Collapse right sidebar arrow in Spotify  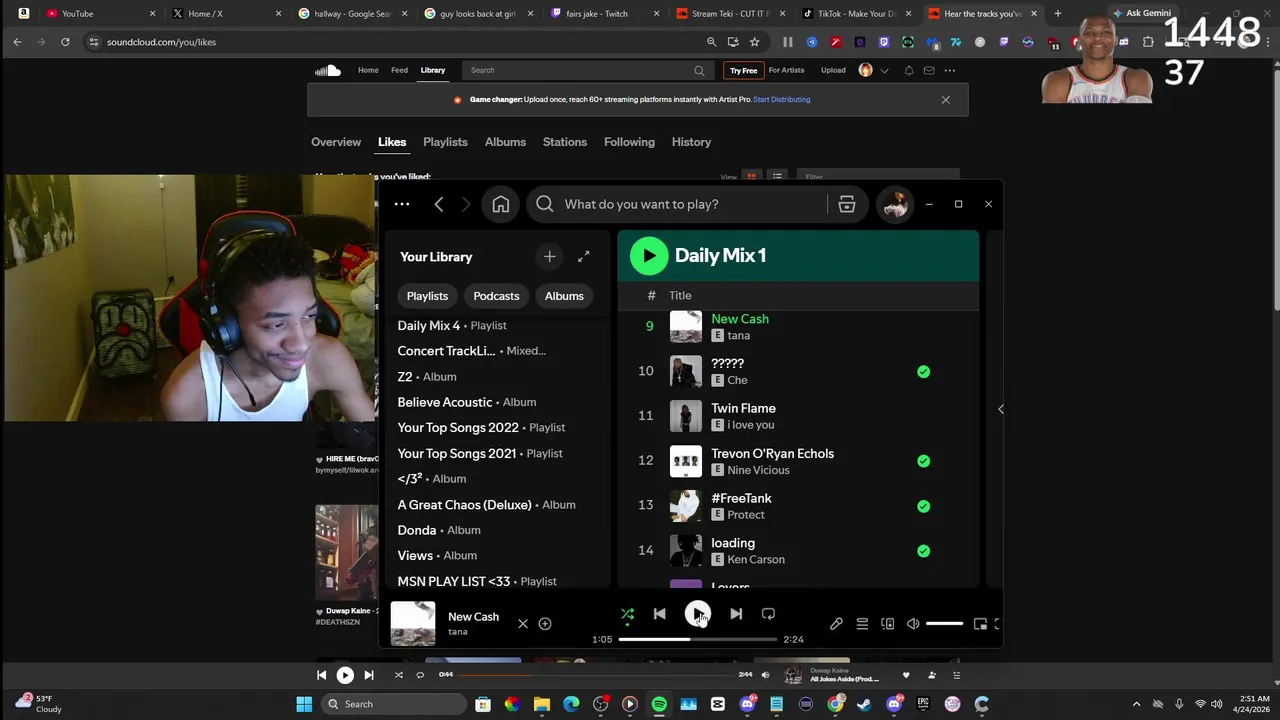tap(1001, 409)
